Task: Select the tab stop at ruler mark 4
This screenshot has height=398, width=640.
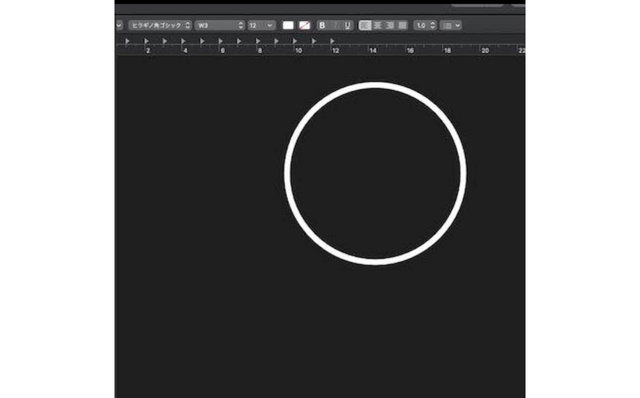Action: click(x=183, y=41)
